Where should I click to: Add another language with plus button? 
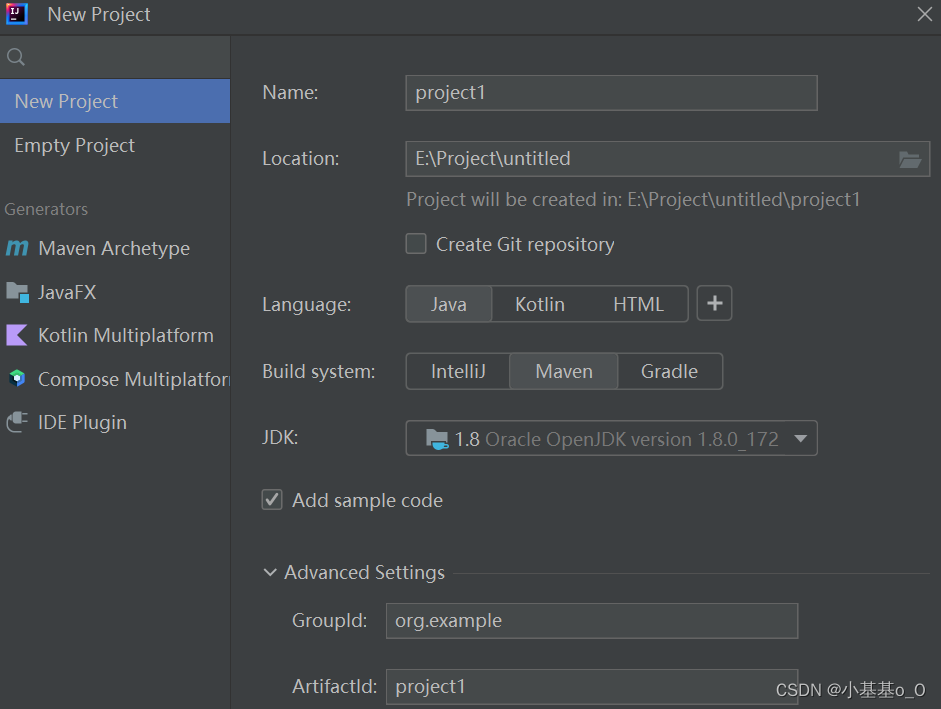click(x=714, y=303)
